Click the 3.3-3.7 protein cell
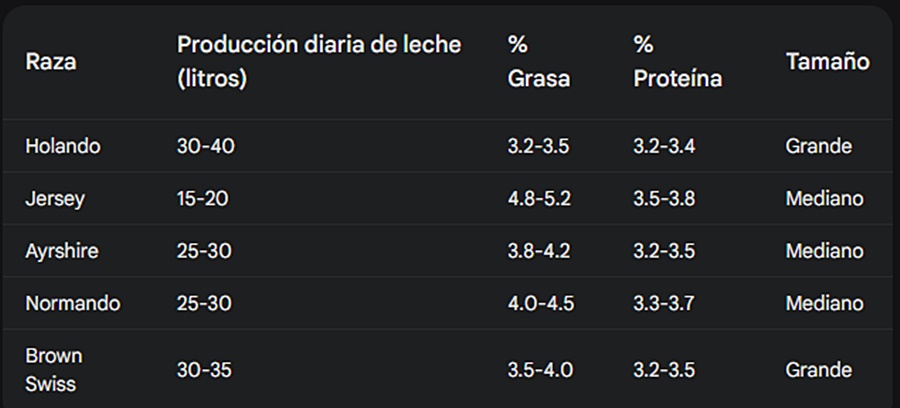The image size is (900, 408). (664, 302)
